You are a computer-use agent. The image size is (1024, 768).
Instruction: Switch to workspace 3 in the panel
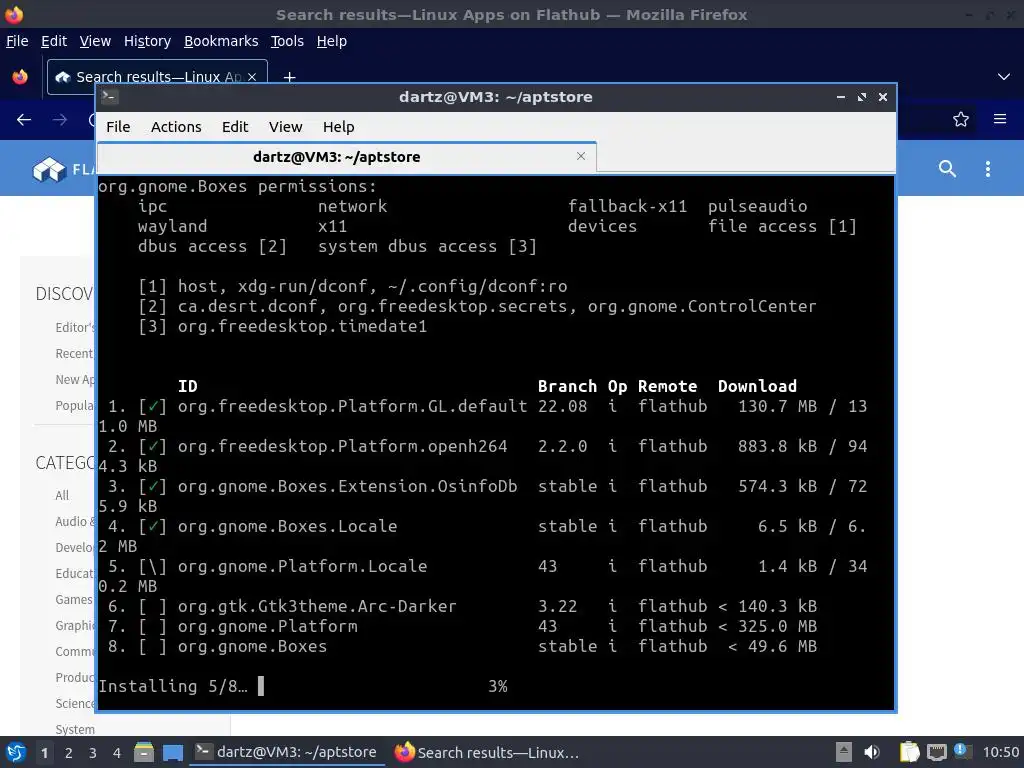(x=93, y=753)
